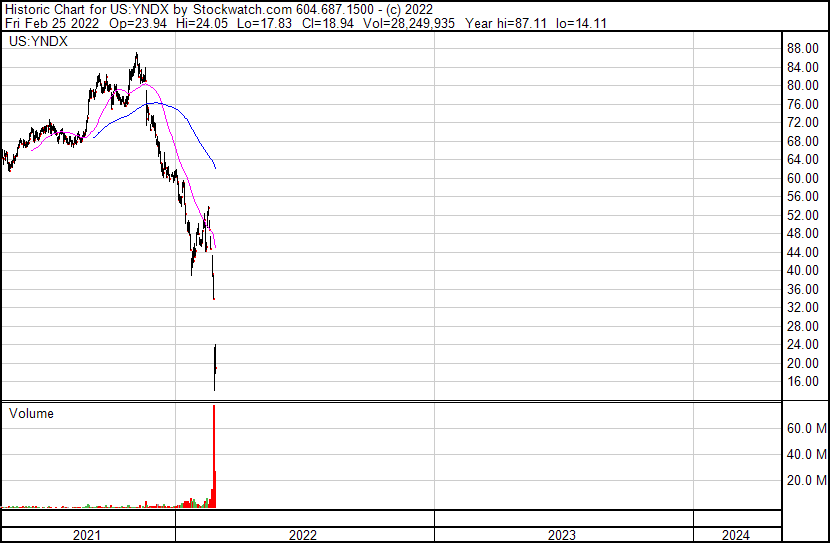Click the 36.00 price axis label

803,289
